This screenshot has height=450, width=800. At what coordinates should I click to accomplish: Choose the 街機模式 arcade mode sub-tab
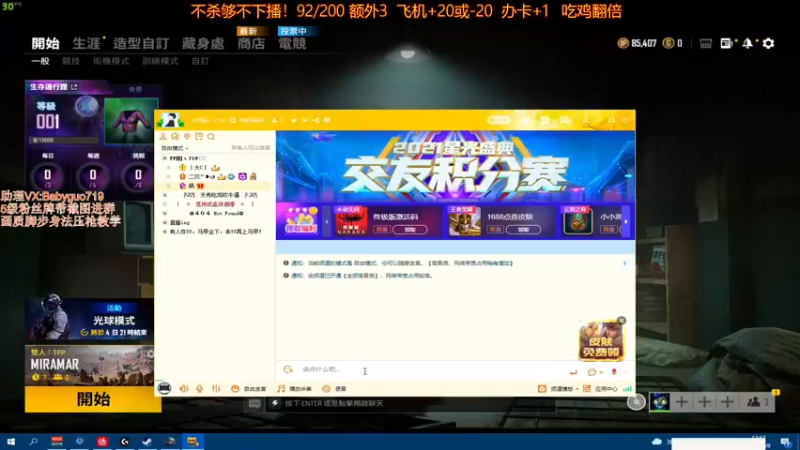111,61
